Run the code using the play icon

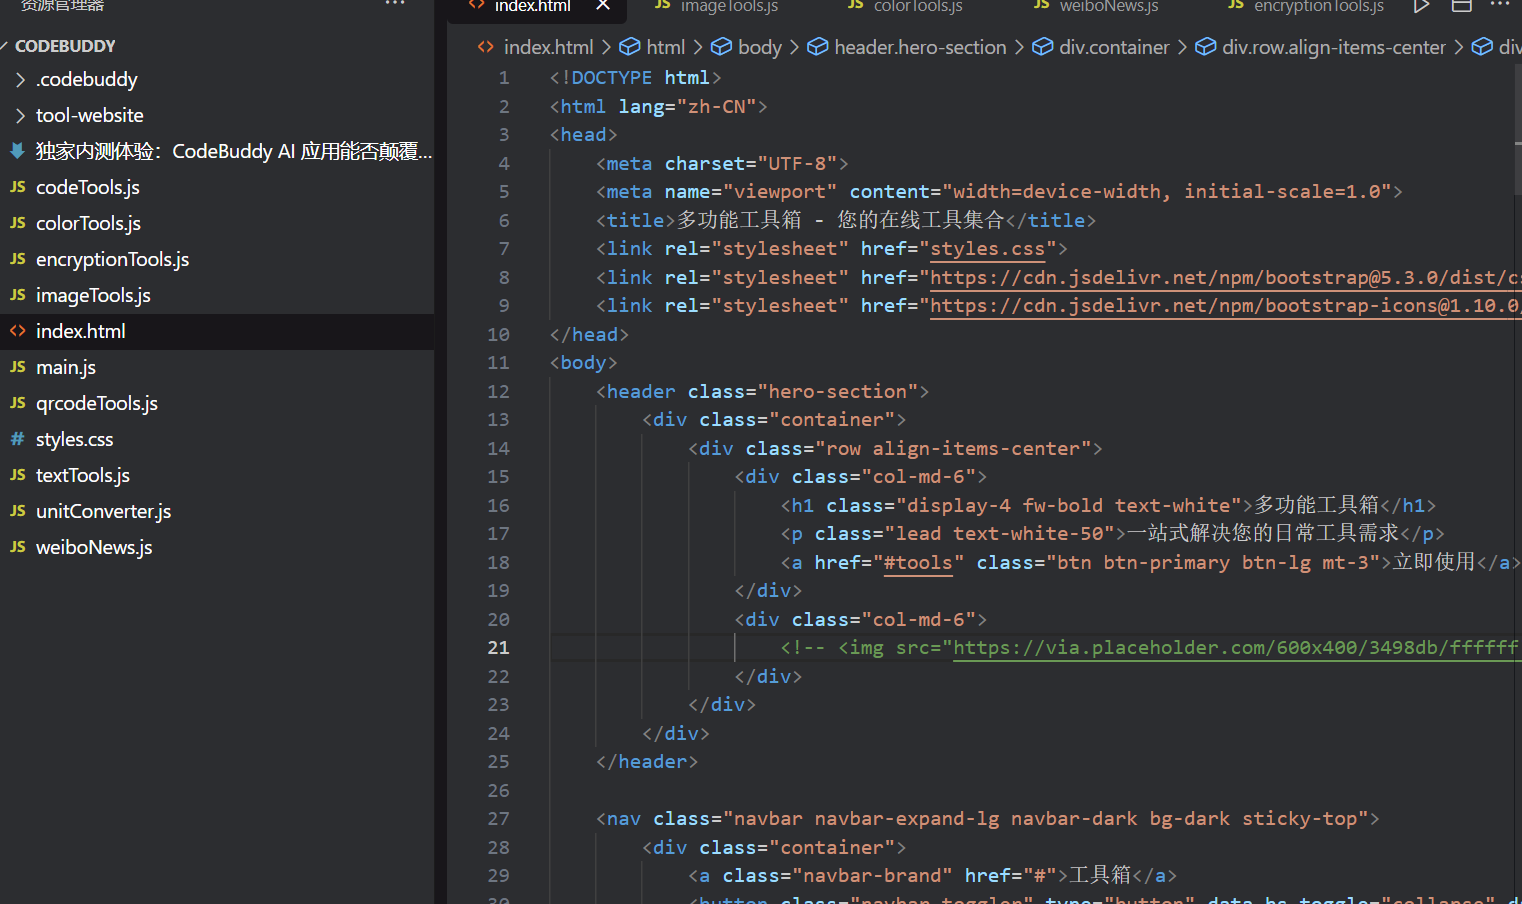coord(1421,7)
